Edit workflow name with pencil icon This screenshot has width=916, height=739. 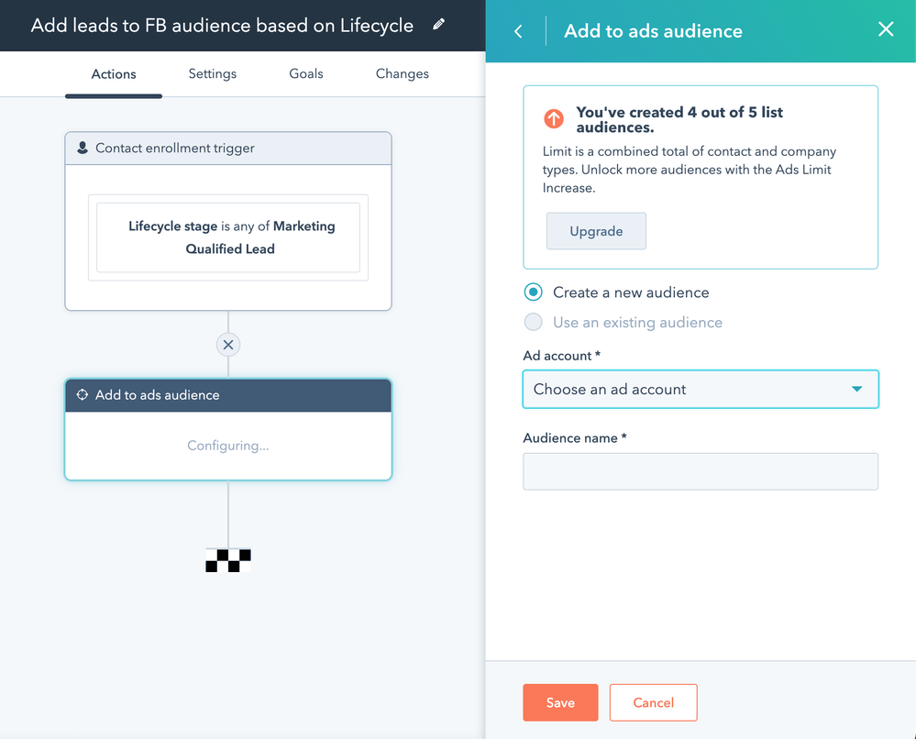tap(439, 25)
